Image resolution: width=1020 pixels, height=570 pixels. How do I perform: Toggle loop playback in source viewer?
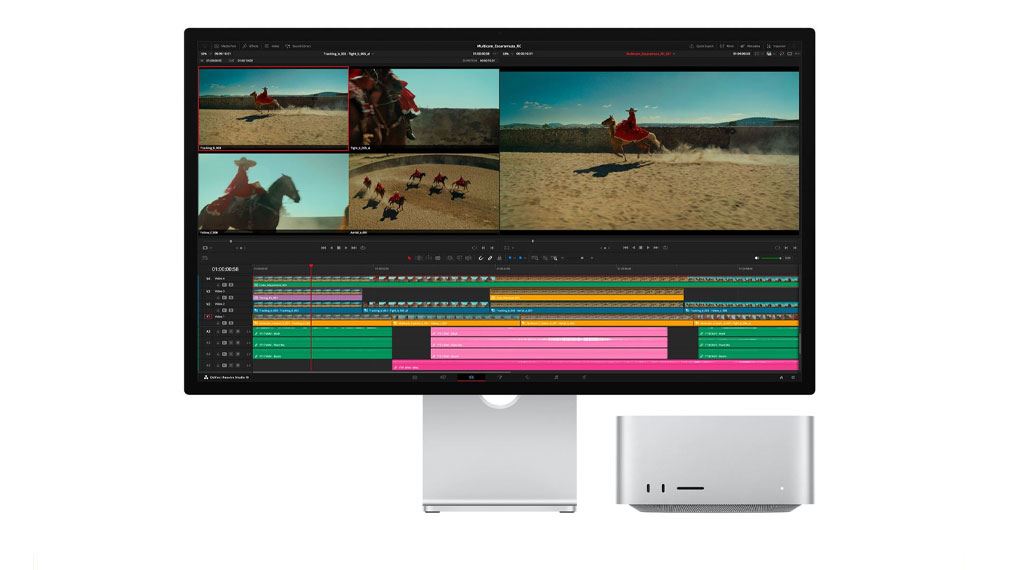pyautogui.click(x=362, y=248)
